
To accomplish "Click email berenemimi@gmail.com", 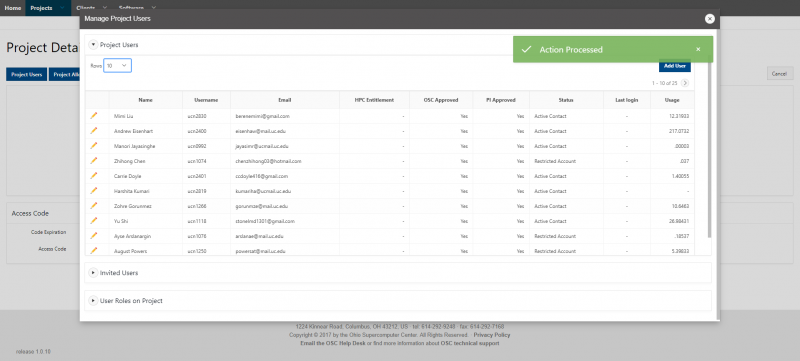I will (263, 116).
